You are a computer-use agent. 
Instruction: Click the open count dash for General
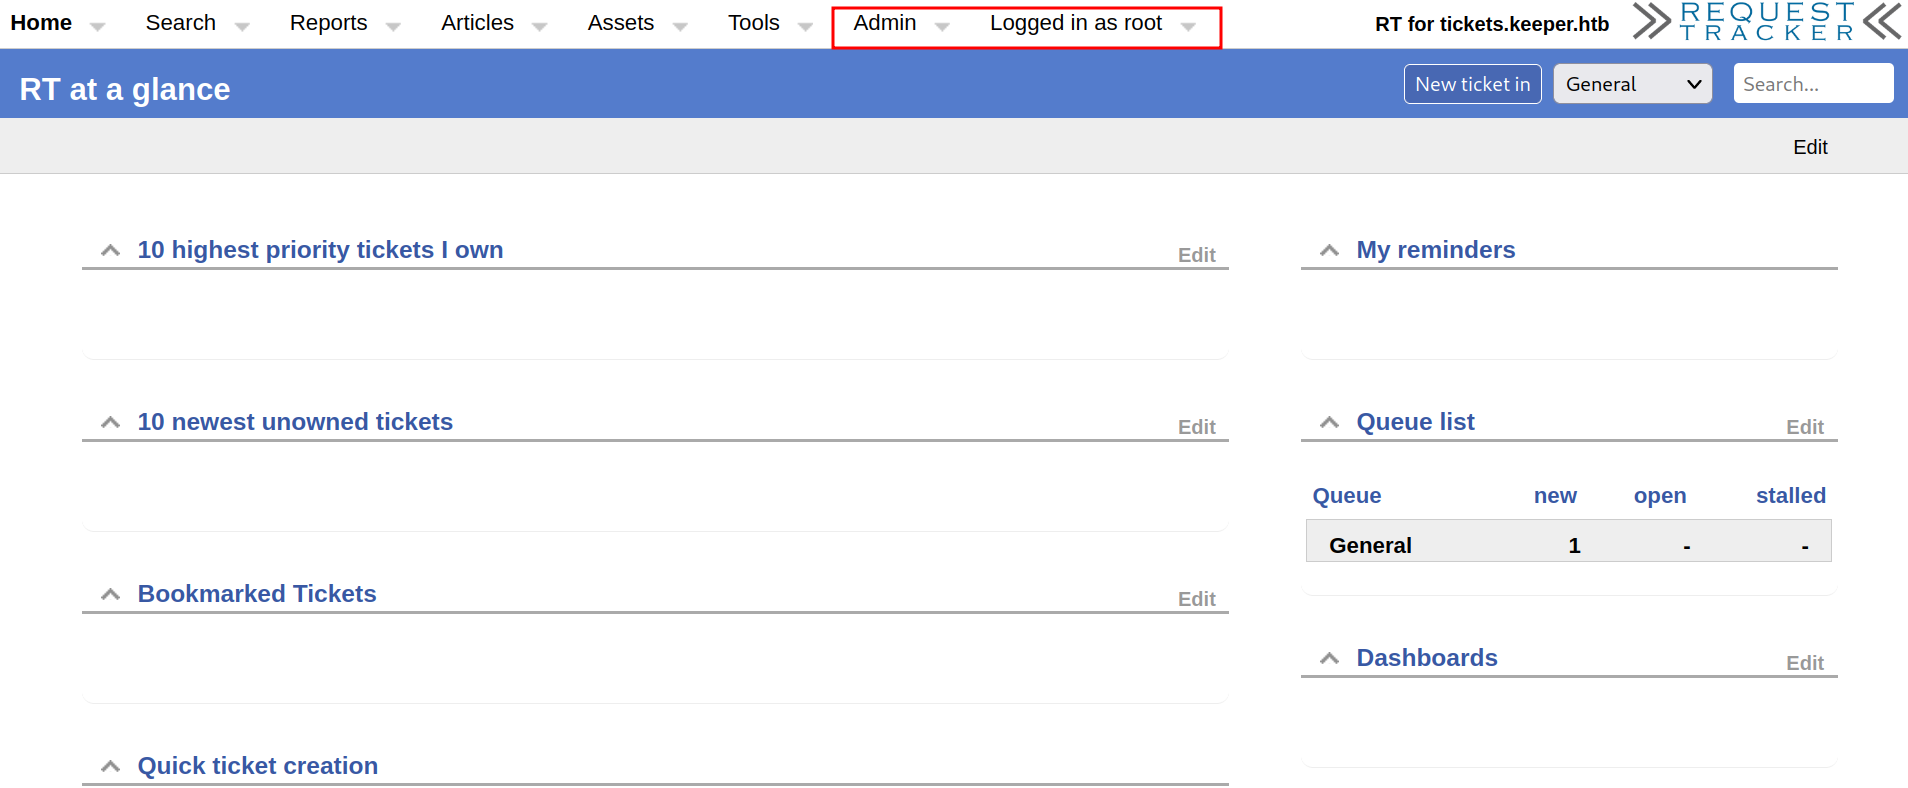1686,547
